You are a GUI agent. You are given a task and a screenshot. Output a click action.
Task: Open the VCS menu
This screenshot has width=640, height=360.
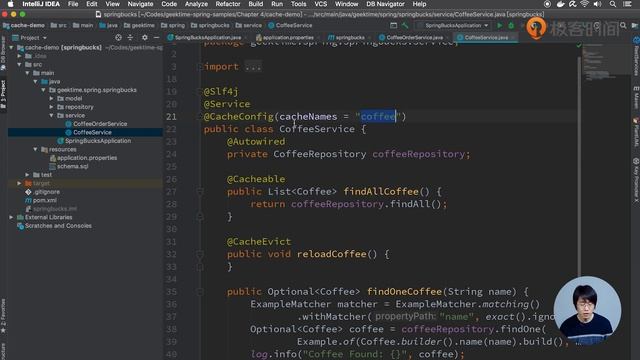click(x=320, y=4)
